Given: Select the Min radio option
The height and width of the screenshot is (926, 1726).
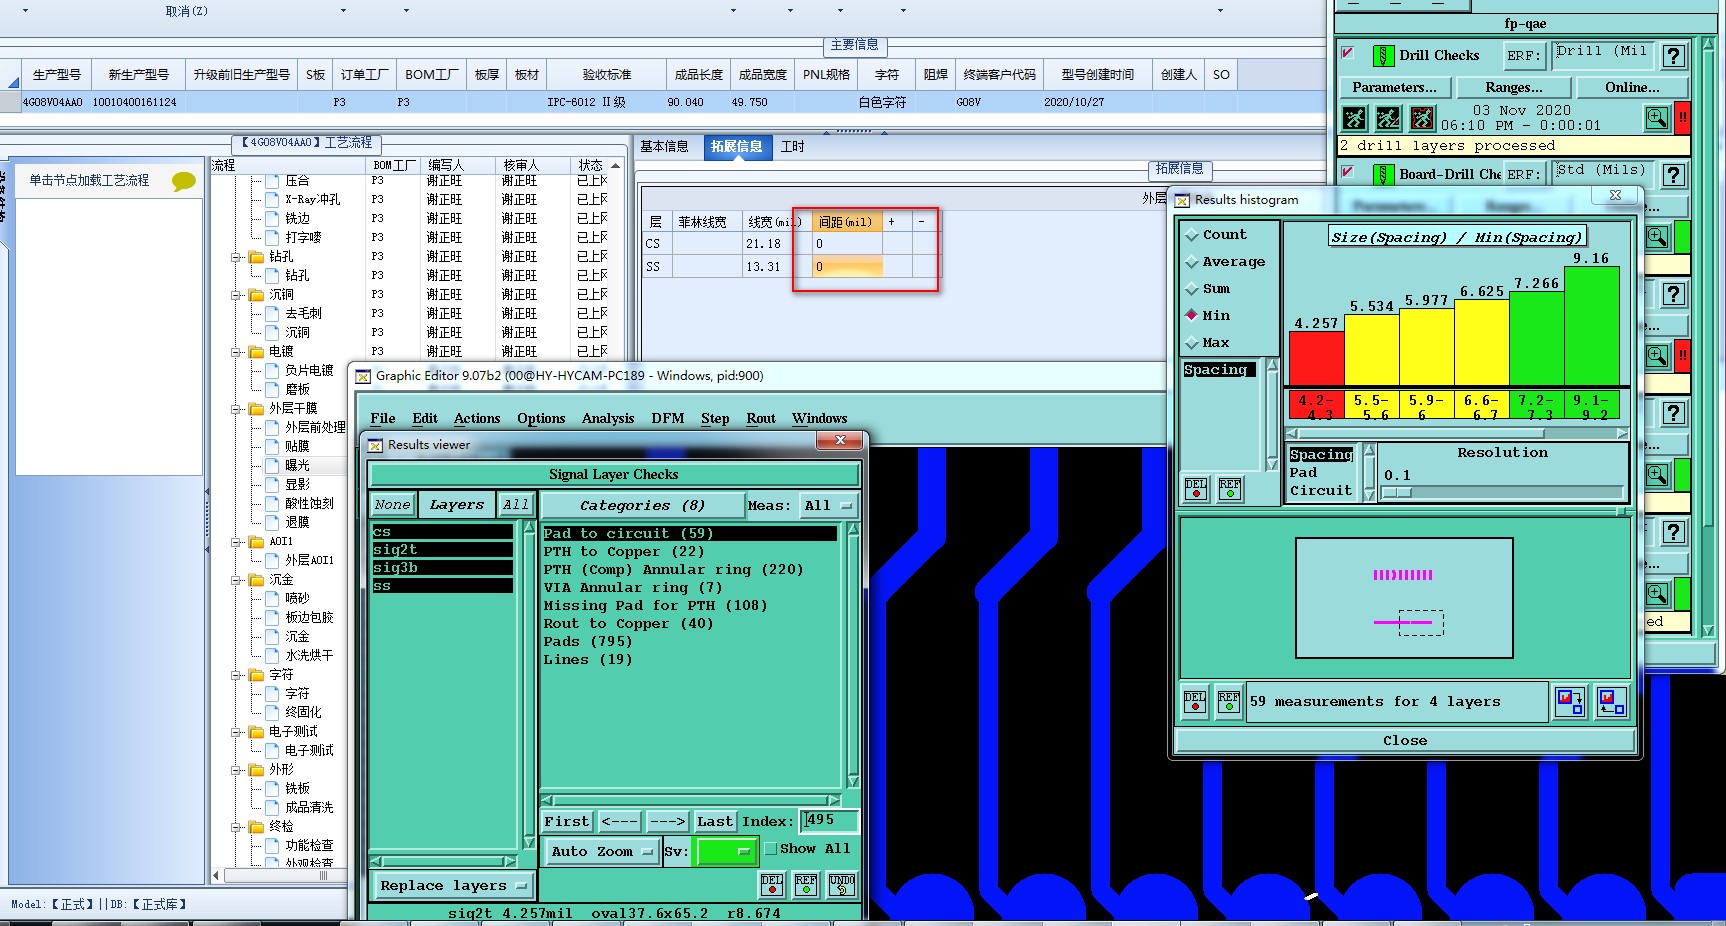Looking at the screenshot, I should (1191, 316).
